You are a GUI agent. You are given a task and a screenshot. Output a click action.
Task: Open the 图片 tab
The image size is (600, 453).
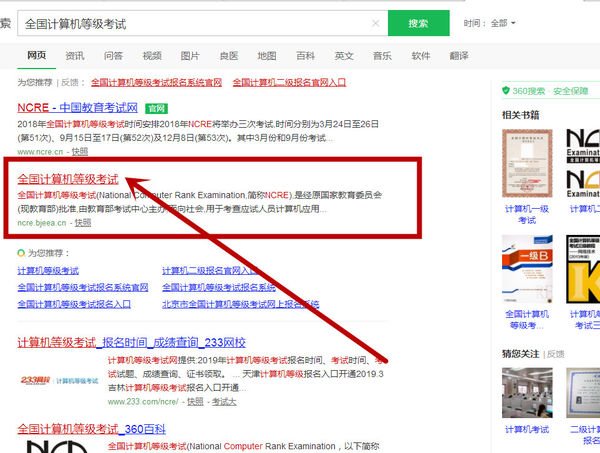(x=190, y=56)
